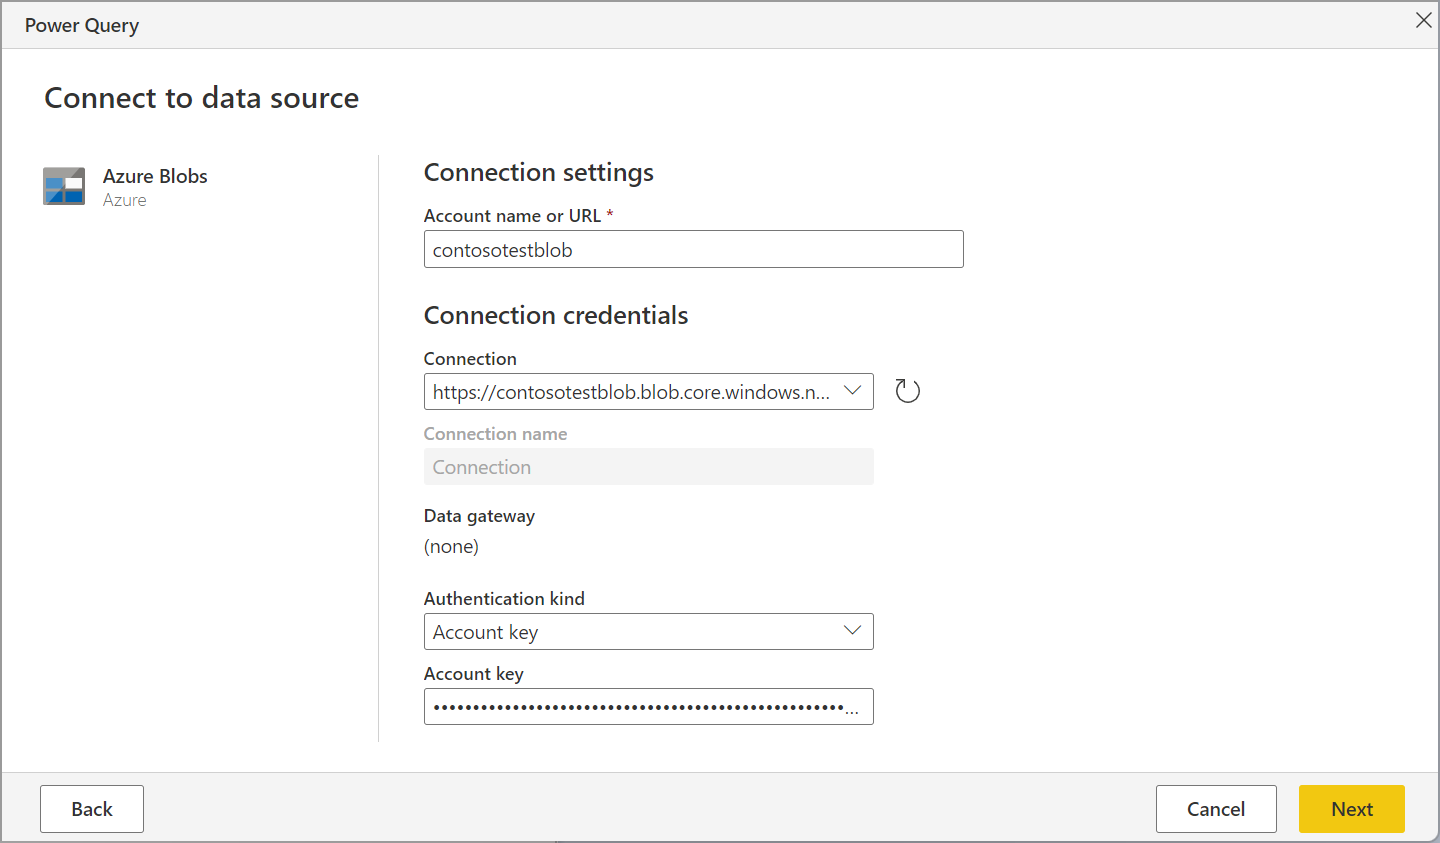The height and width of the screenshot is (843, 1440).
Task: Cancel the data source connection
Action: pos(1215,809)
